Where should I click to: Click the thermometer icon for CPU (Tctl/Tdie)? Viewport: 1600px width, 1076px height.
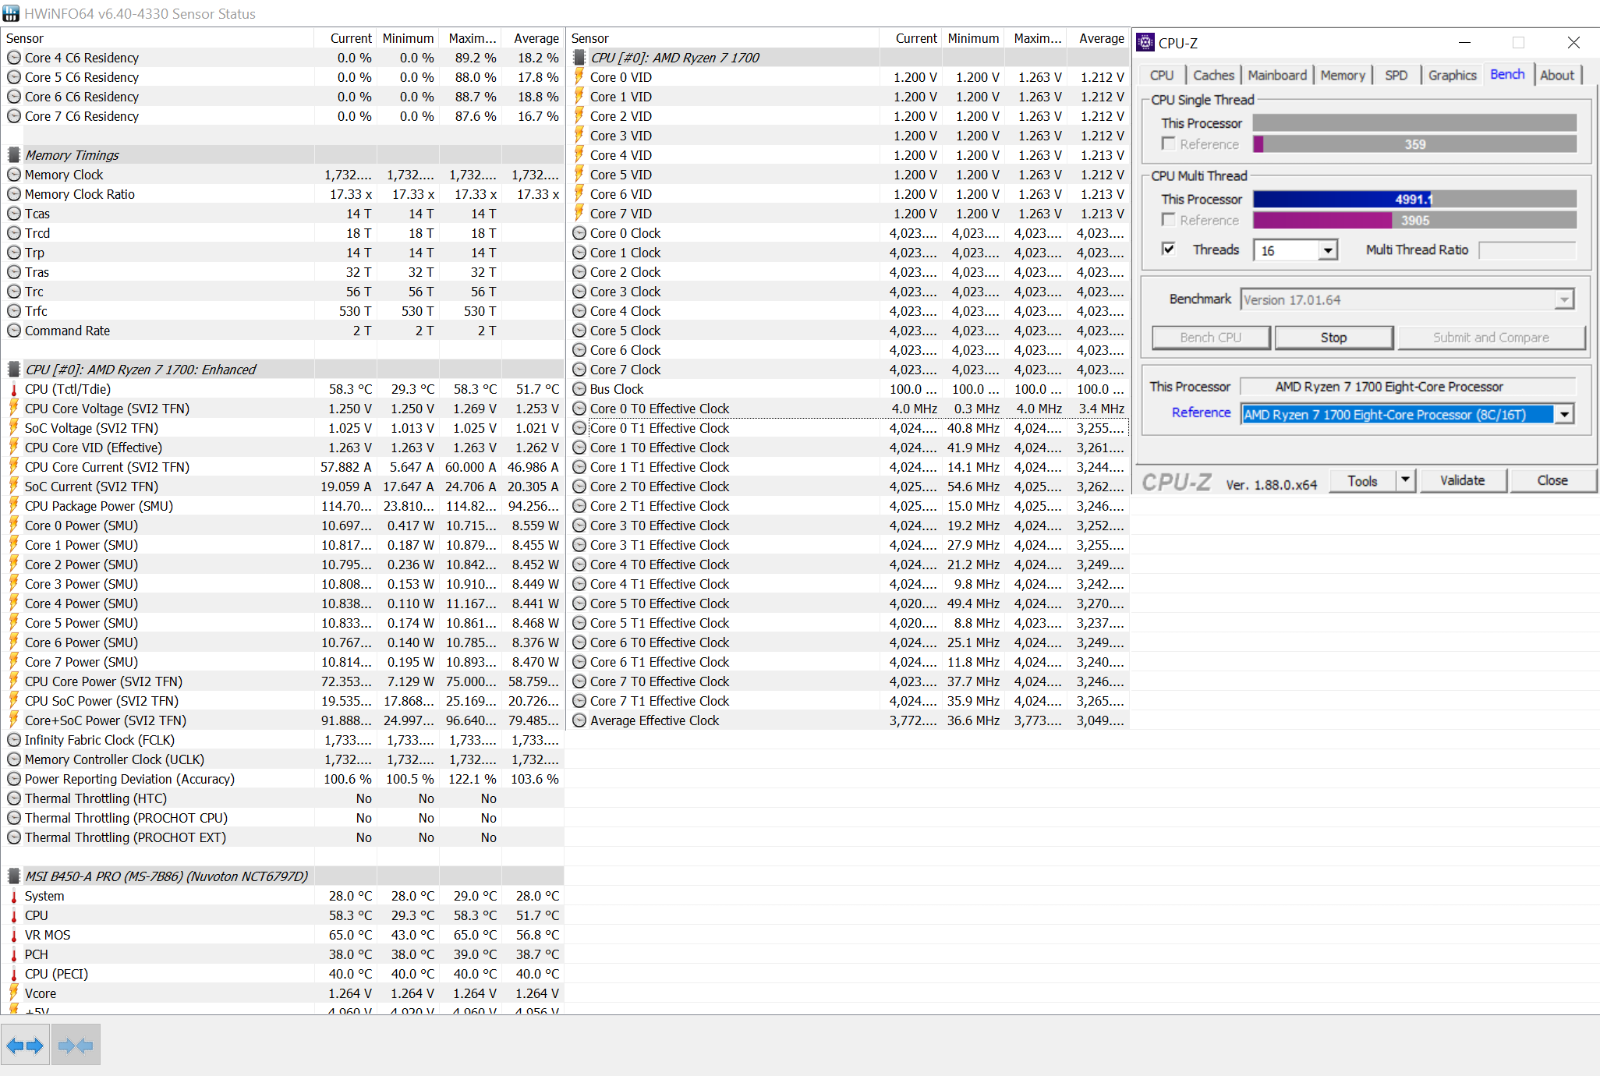coord(14,389)
